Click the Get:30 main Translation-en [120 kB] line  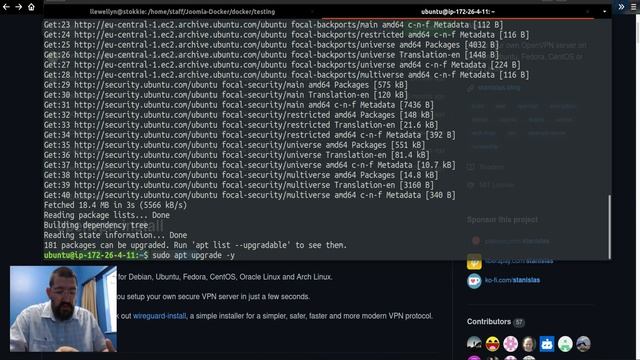[x=226, y=95]
